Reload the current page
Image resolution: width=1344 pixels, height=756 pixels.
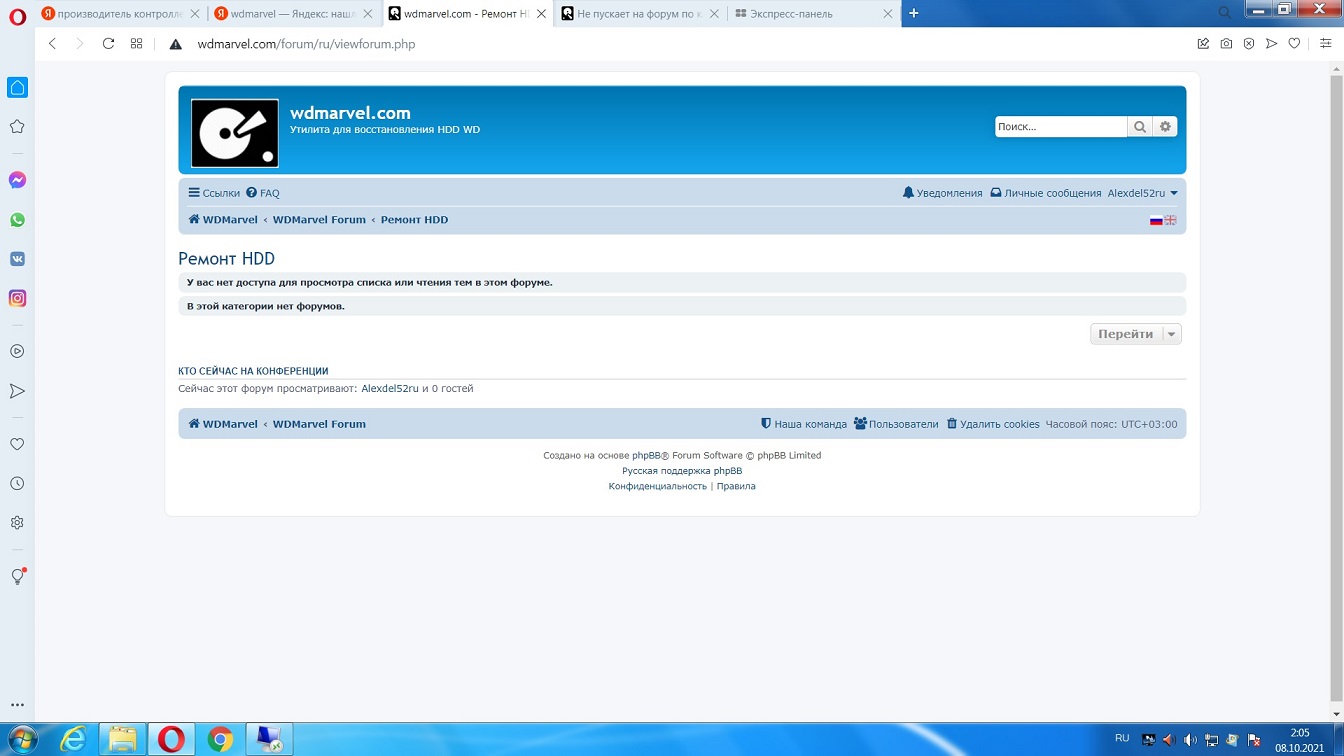(109, 44)
